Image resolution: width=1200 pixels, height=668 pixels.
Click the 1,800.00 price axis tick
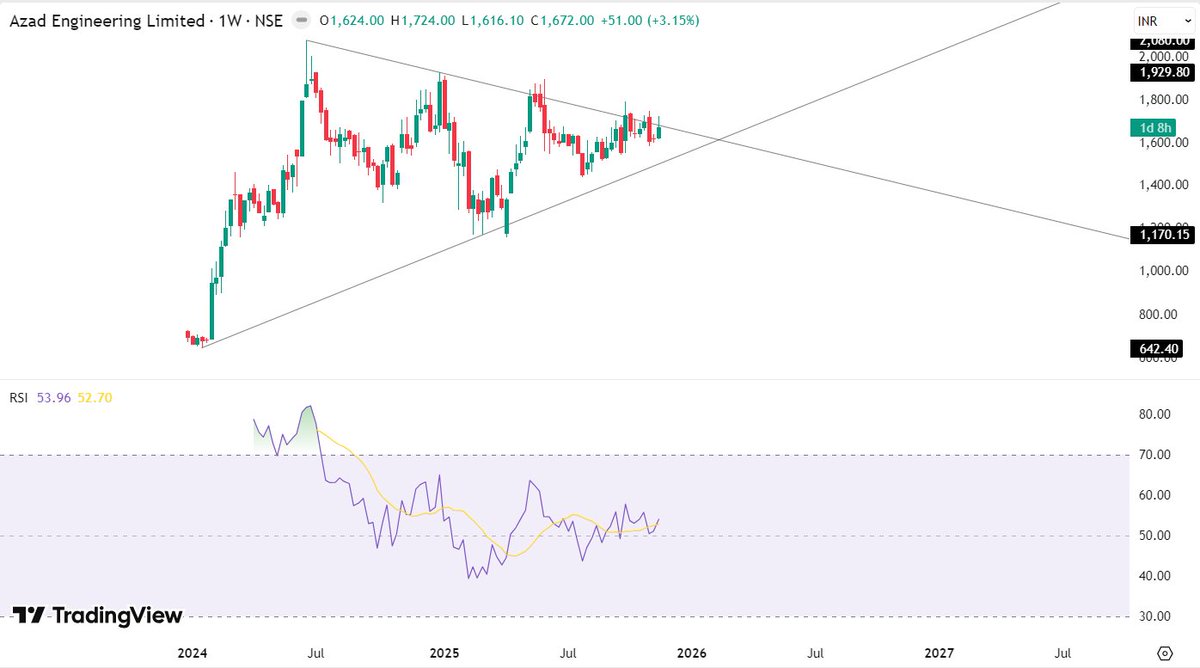pos(1162,100)
